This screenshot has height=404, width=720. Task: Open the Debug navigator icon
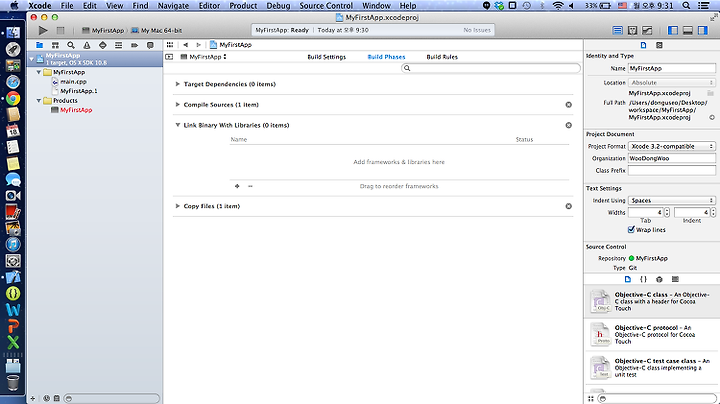pyautogui.click(x=118, y=45)
